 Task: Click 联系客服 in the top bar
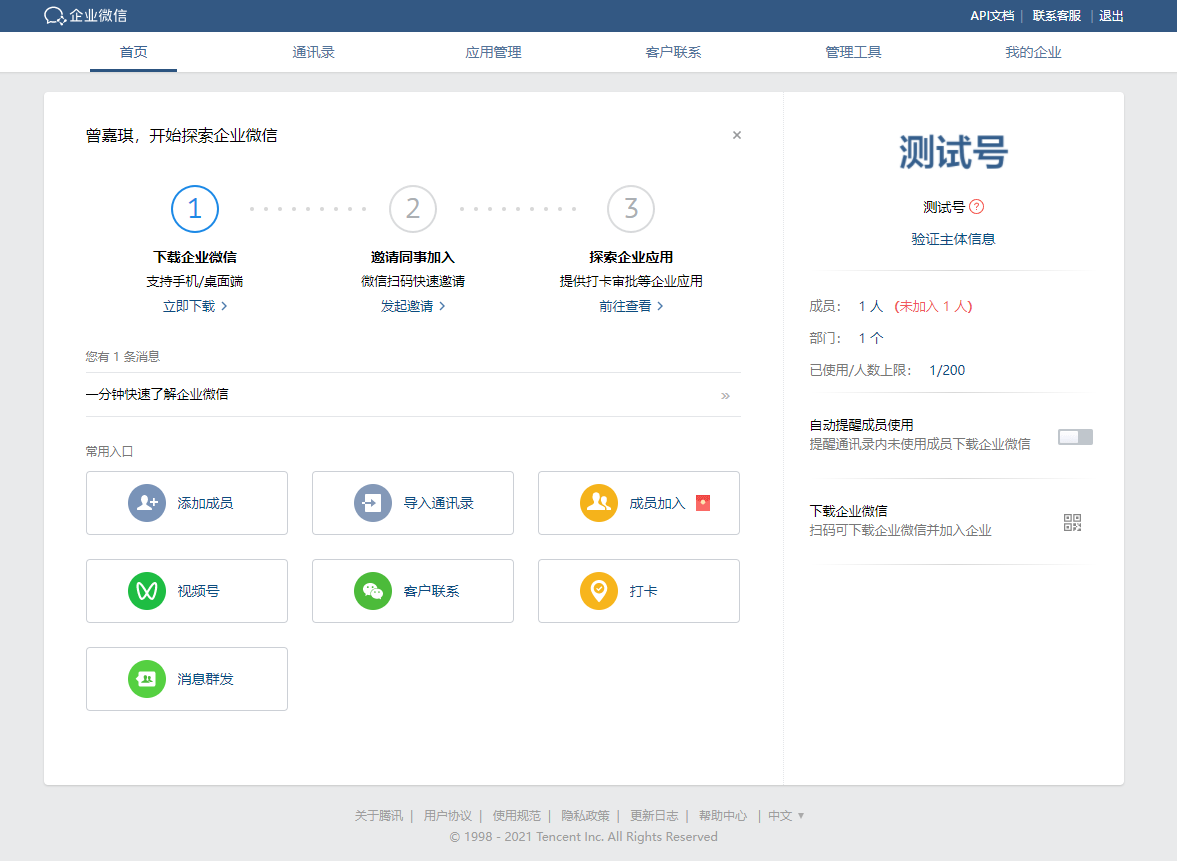pyautogui.click(x=1057, y=16)
